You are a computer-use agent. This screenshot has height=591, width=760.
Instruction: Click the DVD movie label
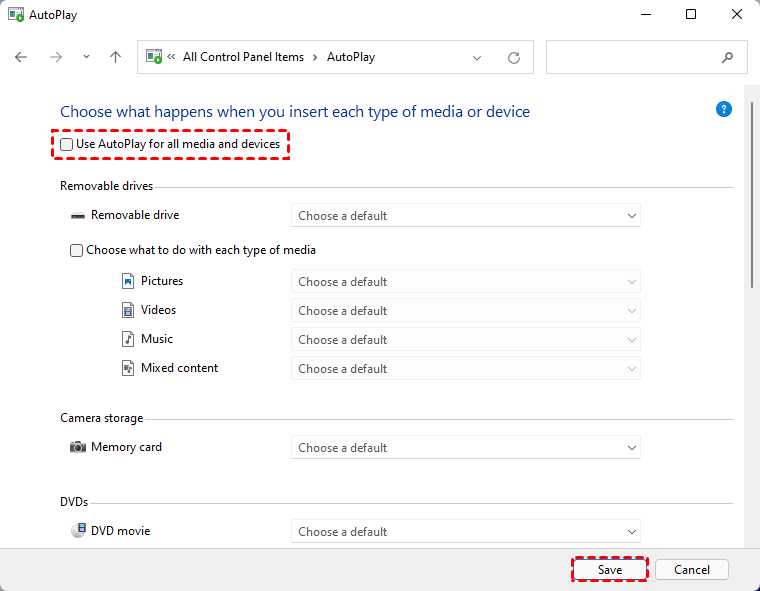(120, 531)
